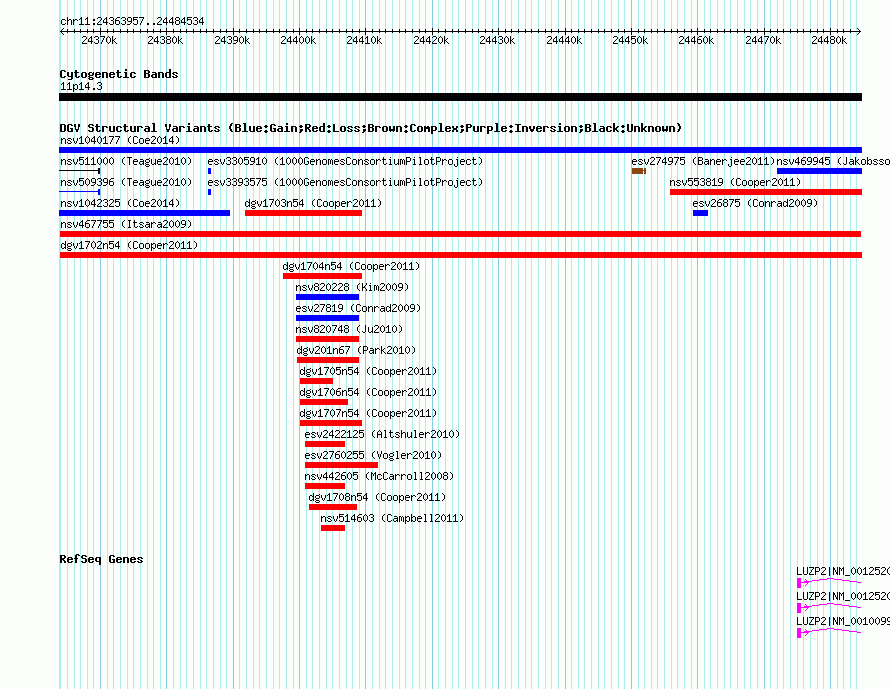Click the small esv3305910 blue marker
Viewport: 890px width, 689px height.
[209, 171]
